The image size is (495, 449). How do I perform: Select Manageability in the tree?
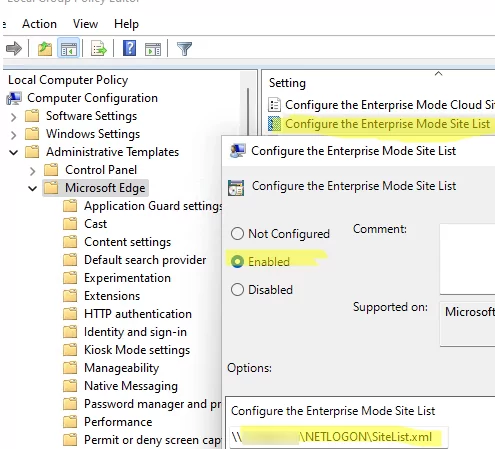[x=121, y=368]
